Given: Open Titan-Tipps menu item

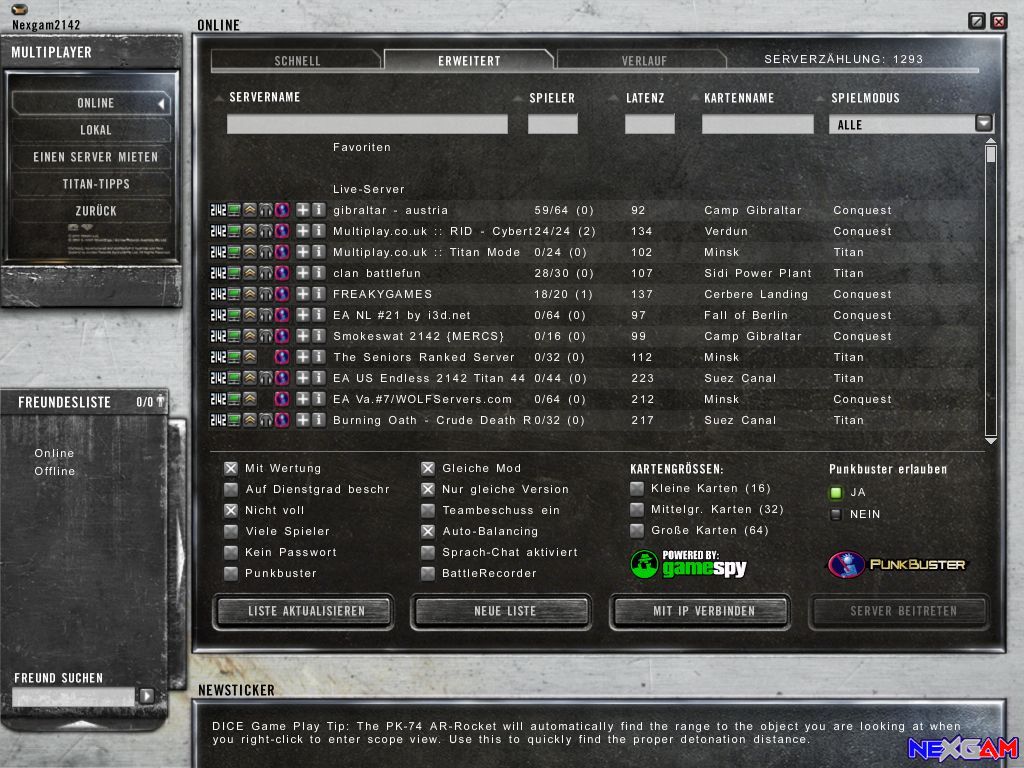Looking at the screenshot, I should 95,184.
